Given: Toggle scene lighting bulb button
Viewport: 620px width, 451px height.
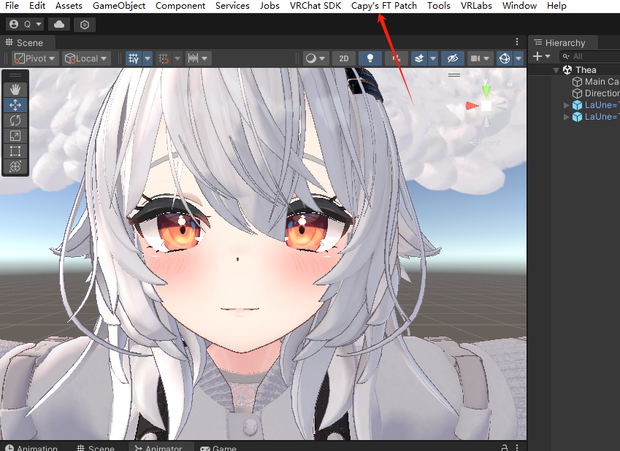Looking at the screenshot, I should [370, 58].
